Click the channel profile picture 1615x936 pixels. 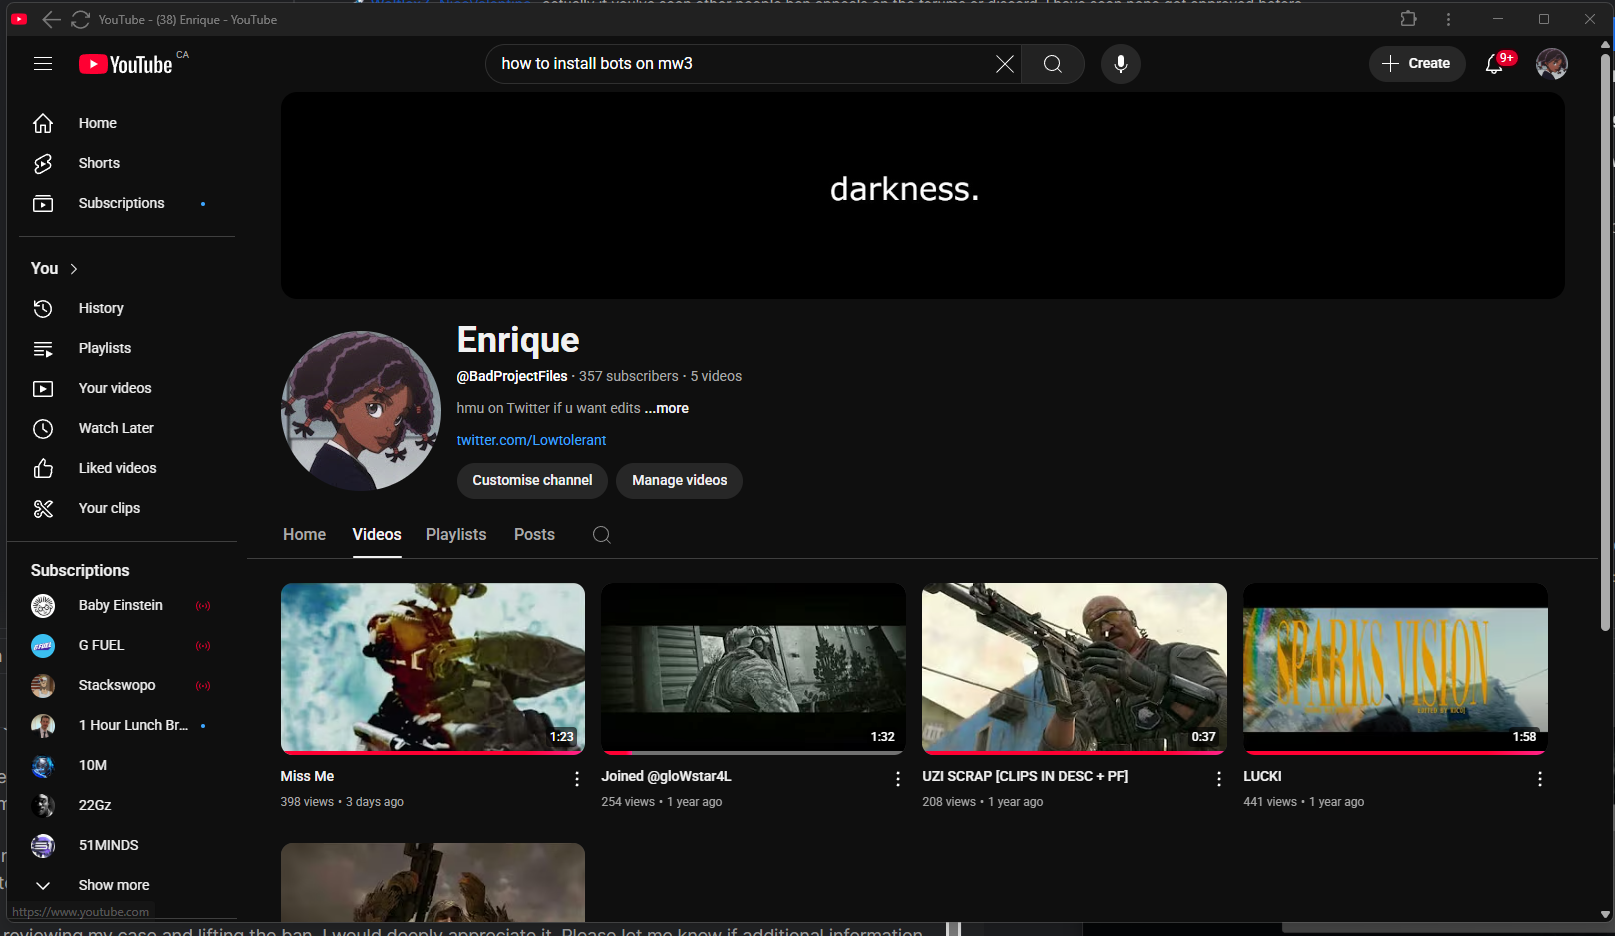(x=361, y=411)
